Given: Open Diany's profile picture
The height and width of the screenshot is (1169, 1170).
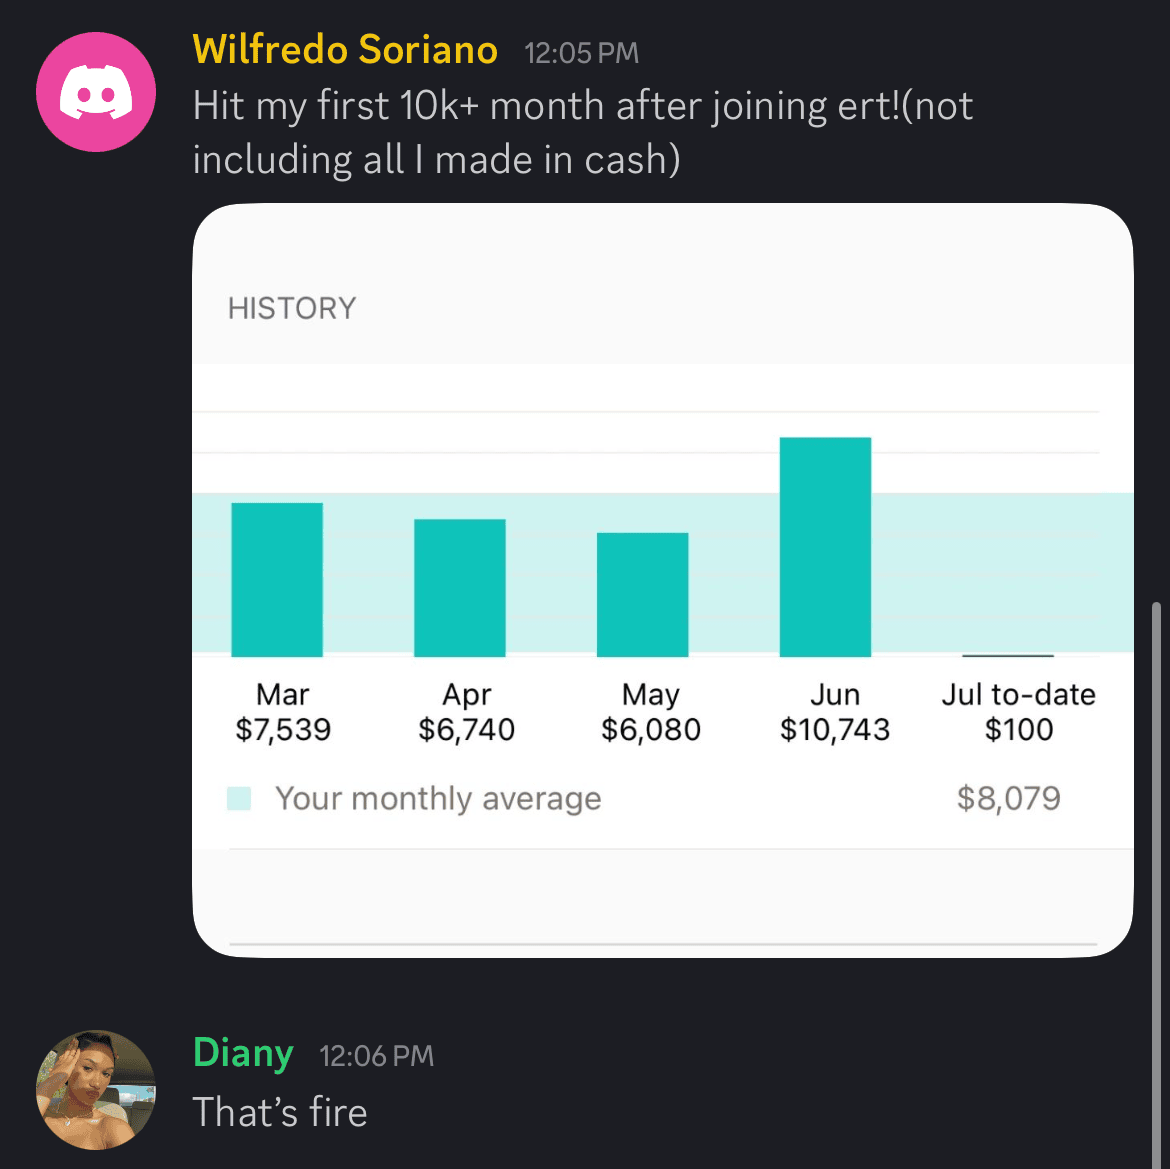Looking at the screenshot, I should pyautogui.click(x=96, y=1090).
